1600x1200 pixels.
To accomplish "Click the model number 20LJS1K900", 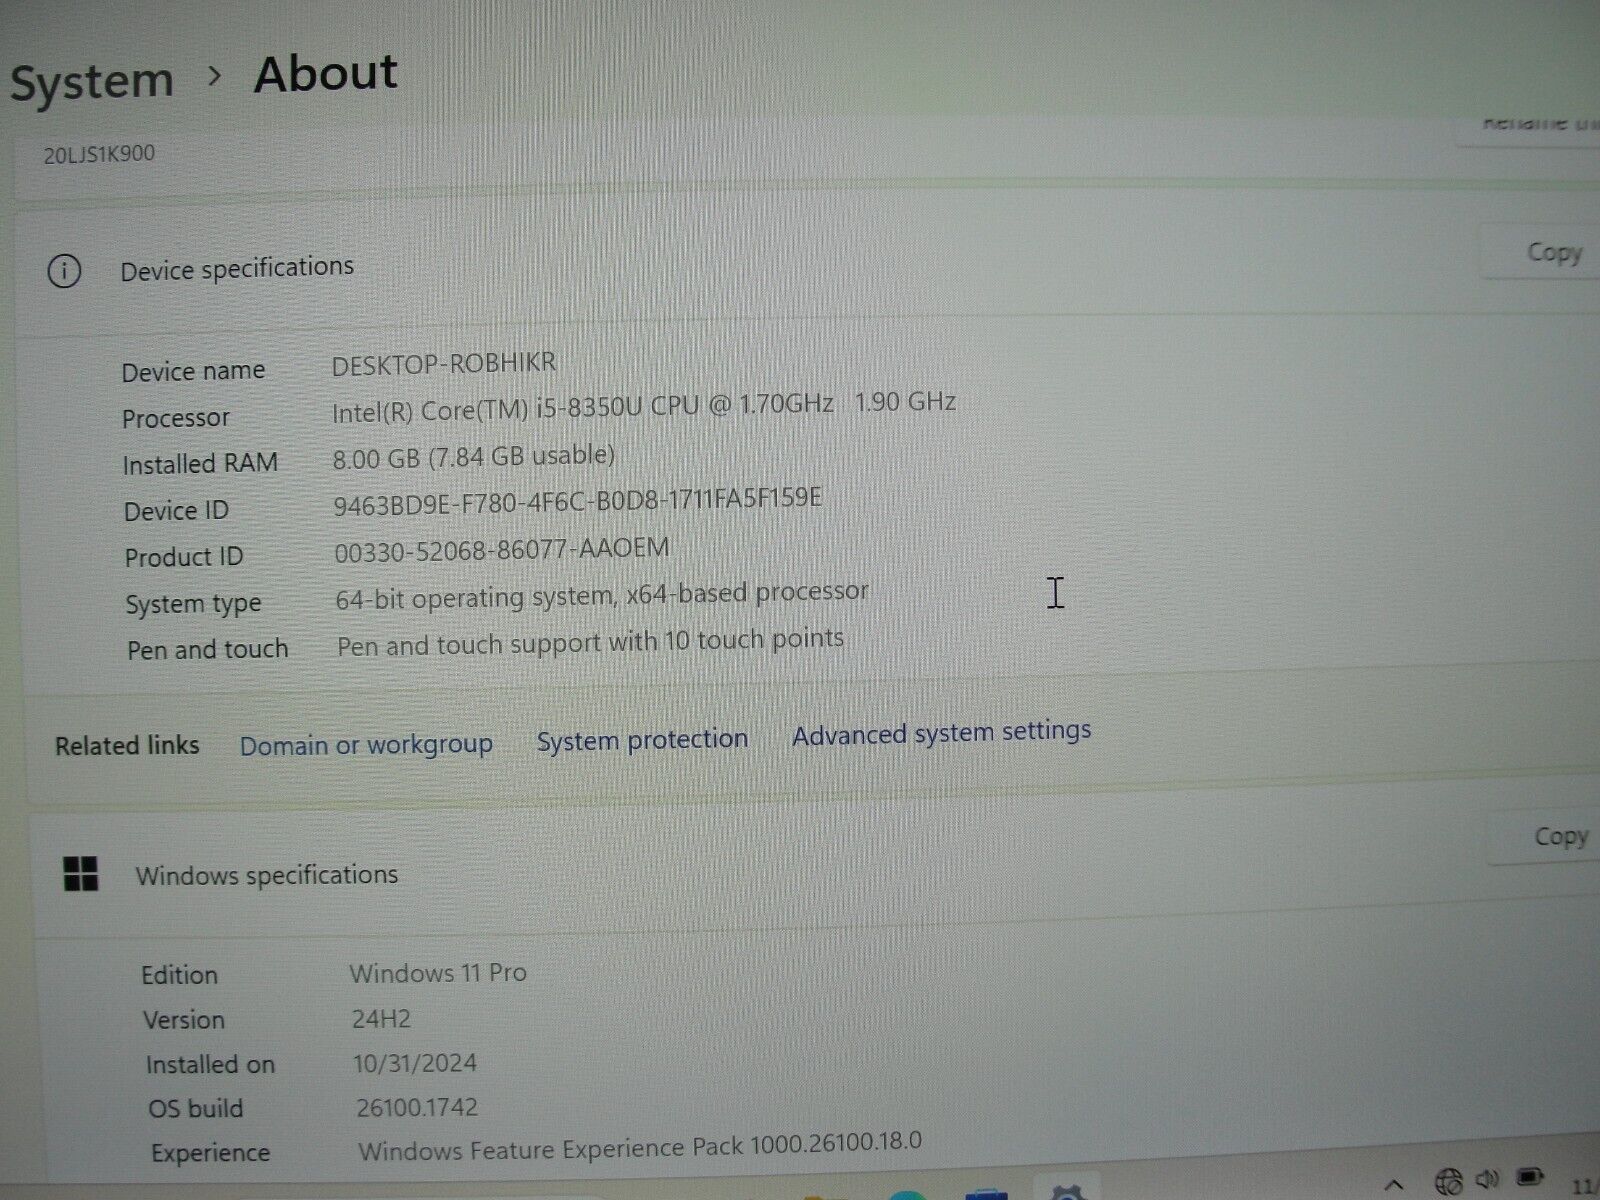I will pos(99,155).
